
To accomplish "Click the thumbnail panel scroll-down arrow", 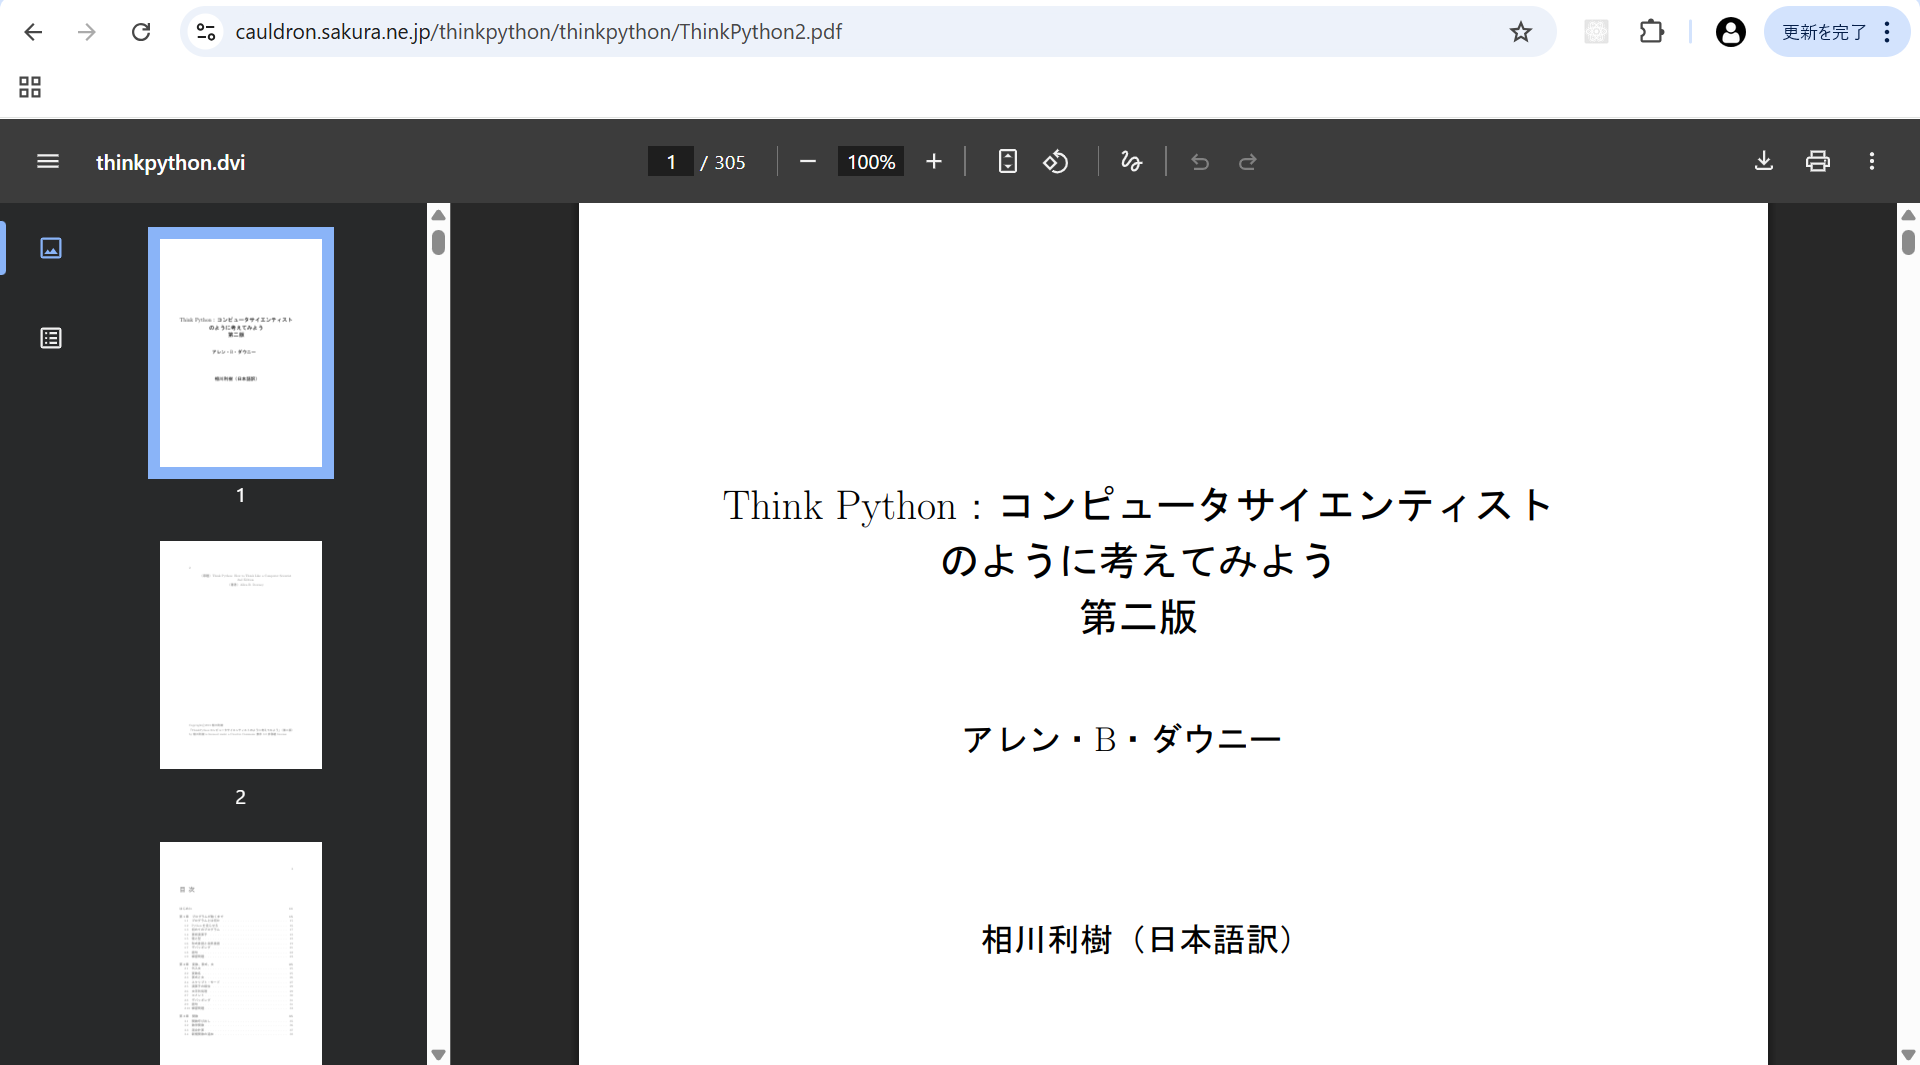I will click(x=438, y=1054).
